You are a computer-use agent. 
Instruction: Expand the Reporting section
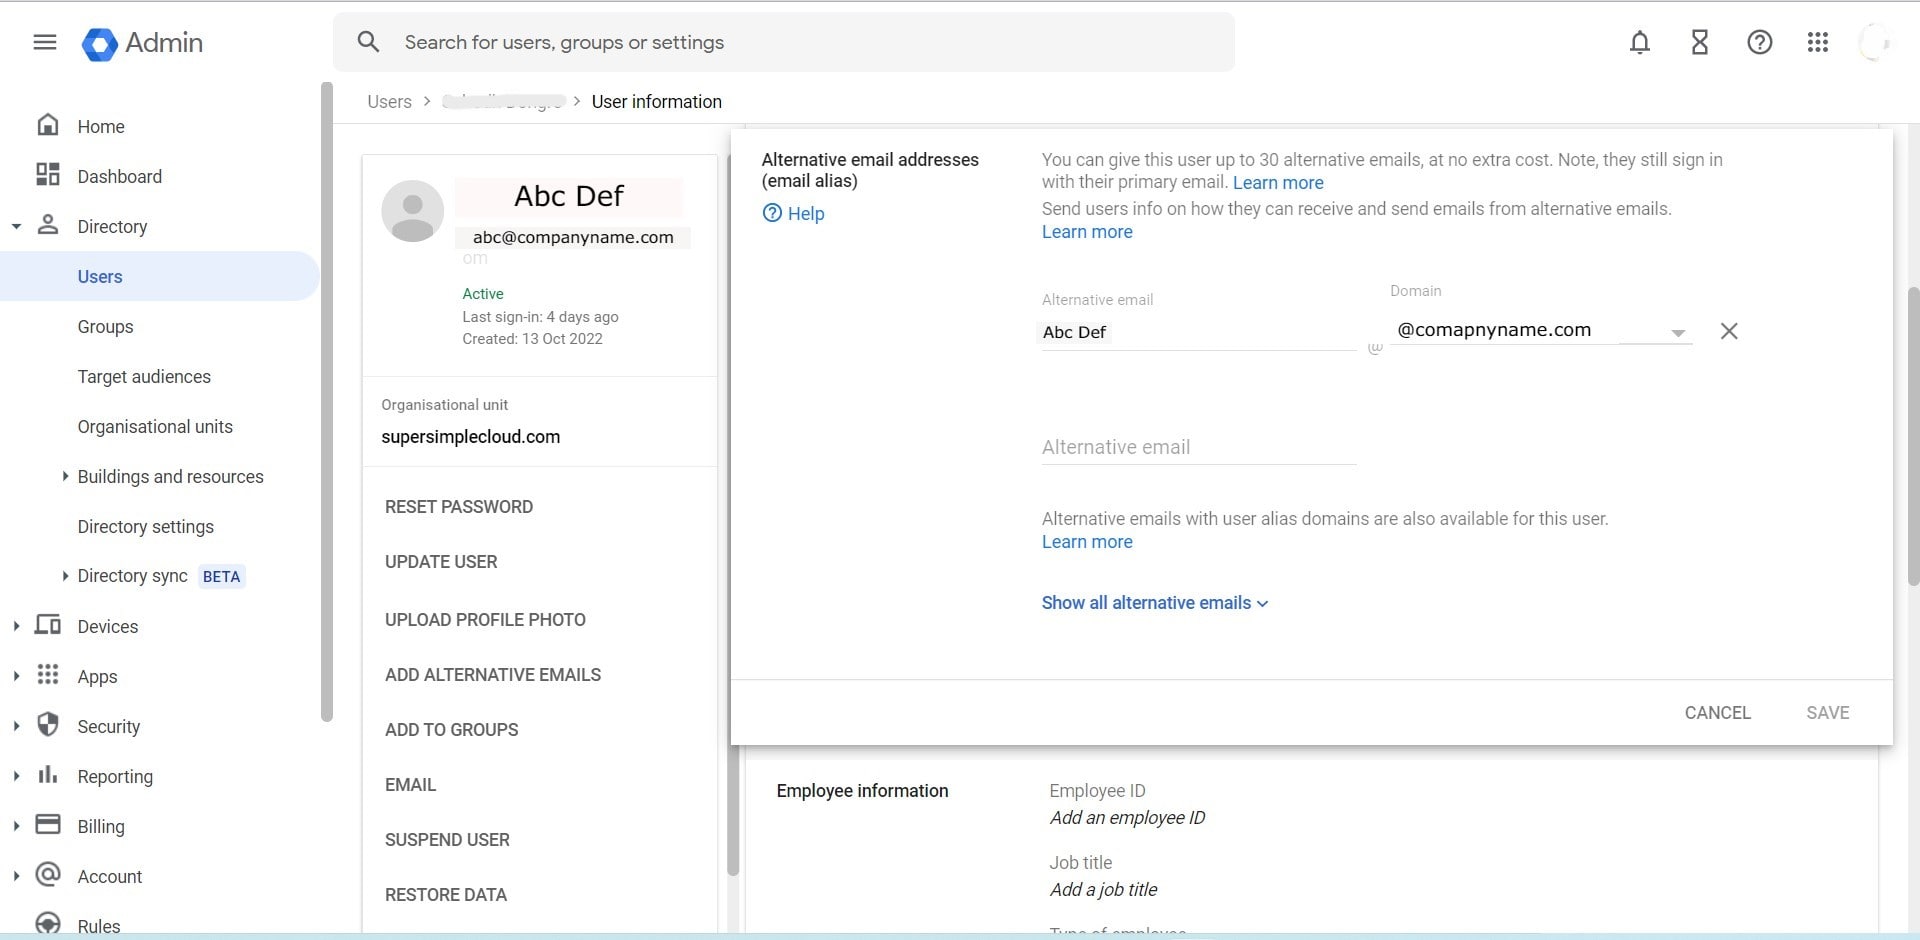[16, 777]
